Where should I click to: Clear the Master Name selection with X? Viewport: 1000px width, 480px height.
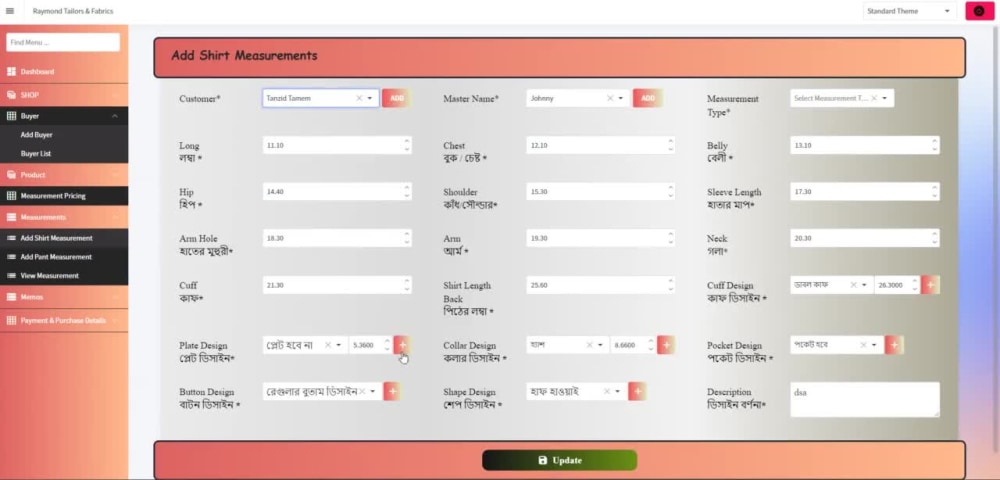point(610,98)
